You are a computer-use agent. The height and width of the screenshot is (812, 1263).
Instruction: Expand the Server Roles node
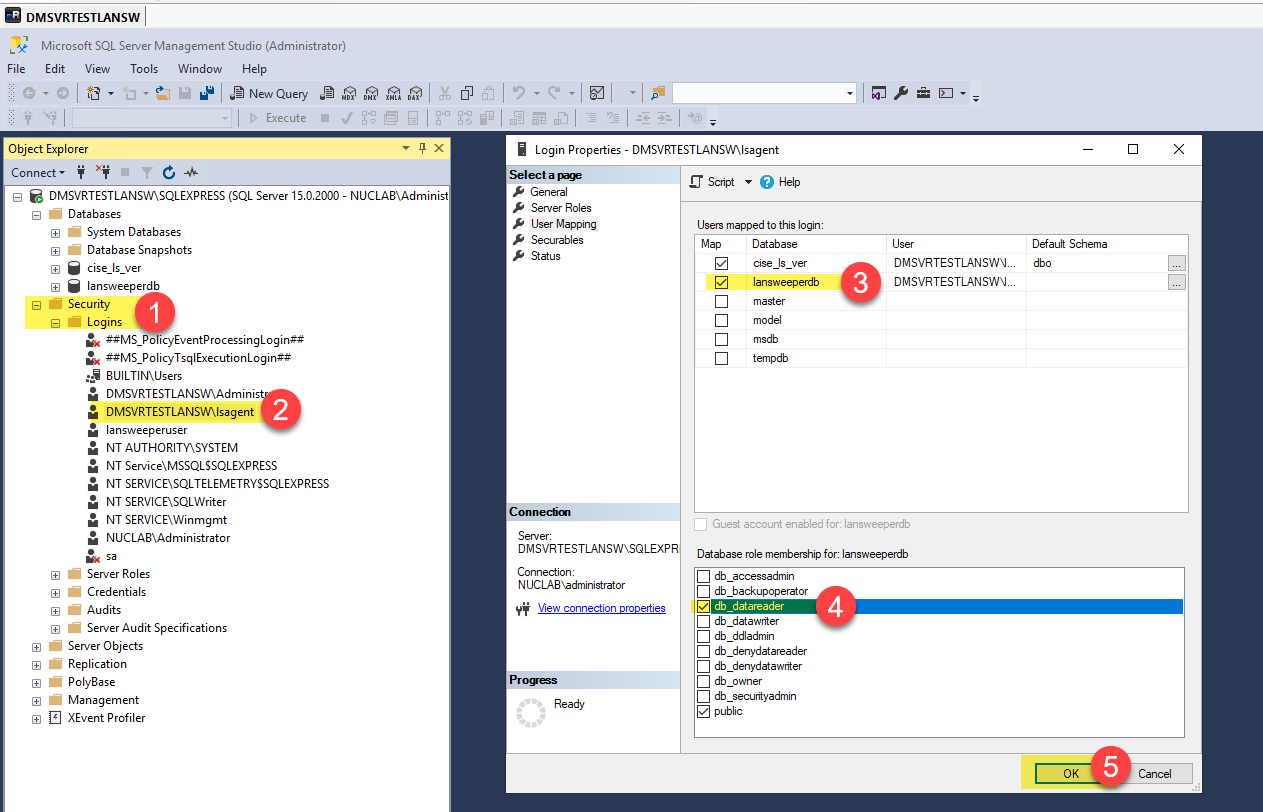(56, 574)
